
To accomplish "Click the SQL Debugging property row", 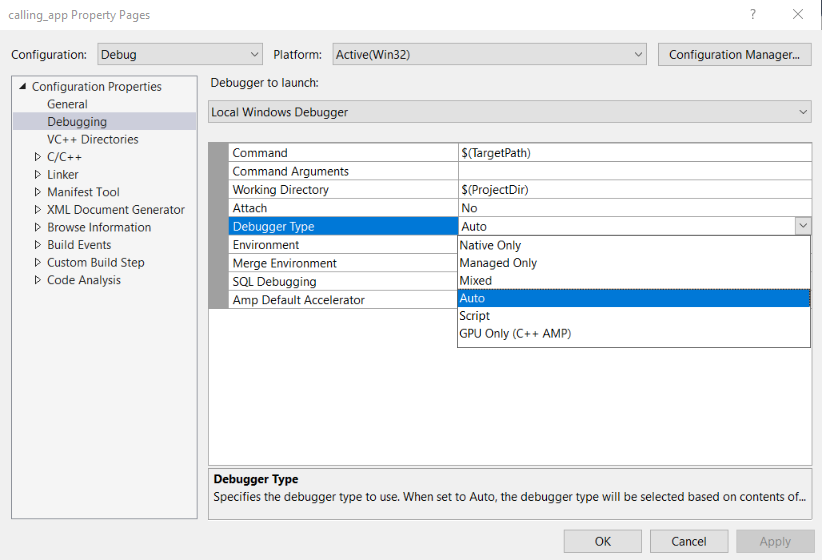I will (x=343, y=282).
